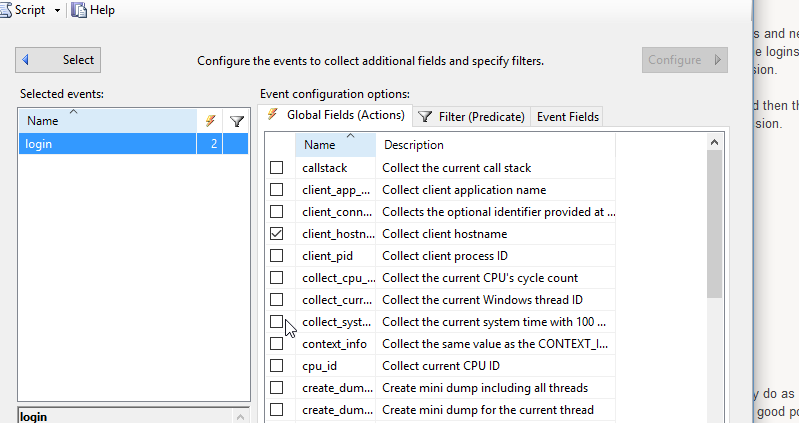Switch to the Event Fields tab
Viewport: 799px width, 423px height.
567,117
